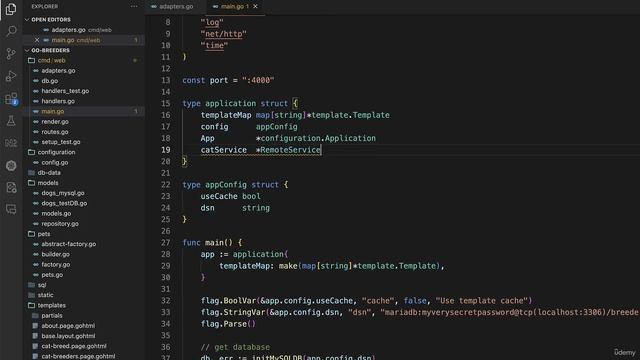Expand the sql folder
640x360 pixels.
coord(42,285)
